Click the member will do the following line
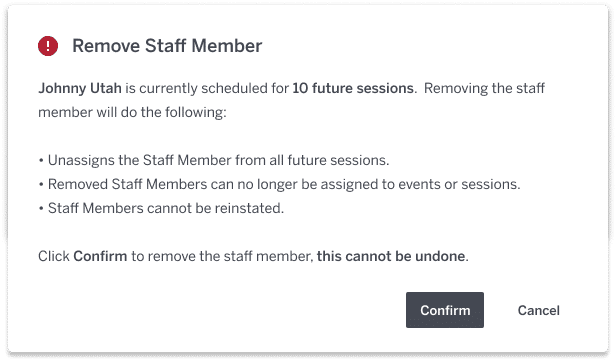 point(132,112)
